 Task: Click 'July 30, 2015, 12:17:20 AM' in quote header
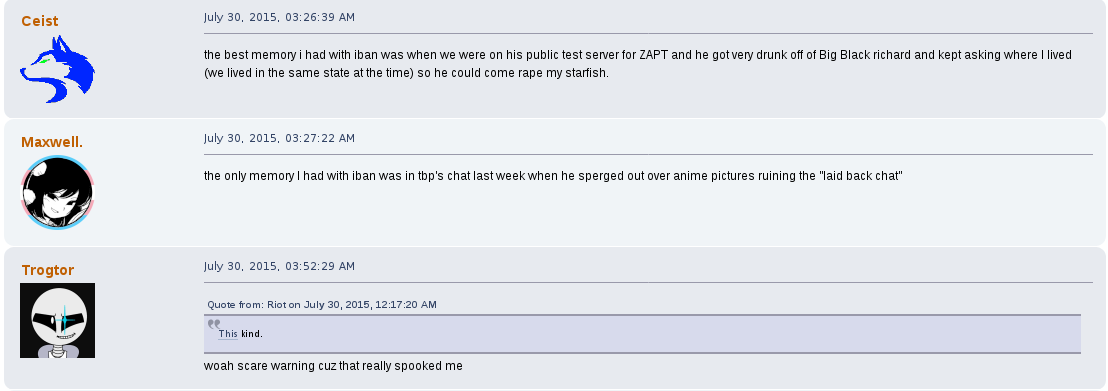pyautogui.click(x=370, y=305)
